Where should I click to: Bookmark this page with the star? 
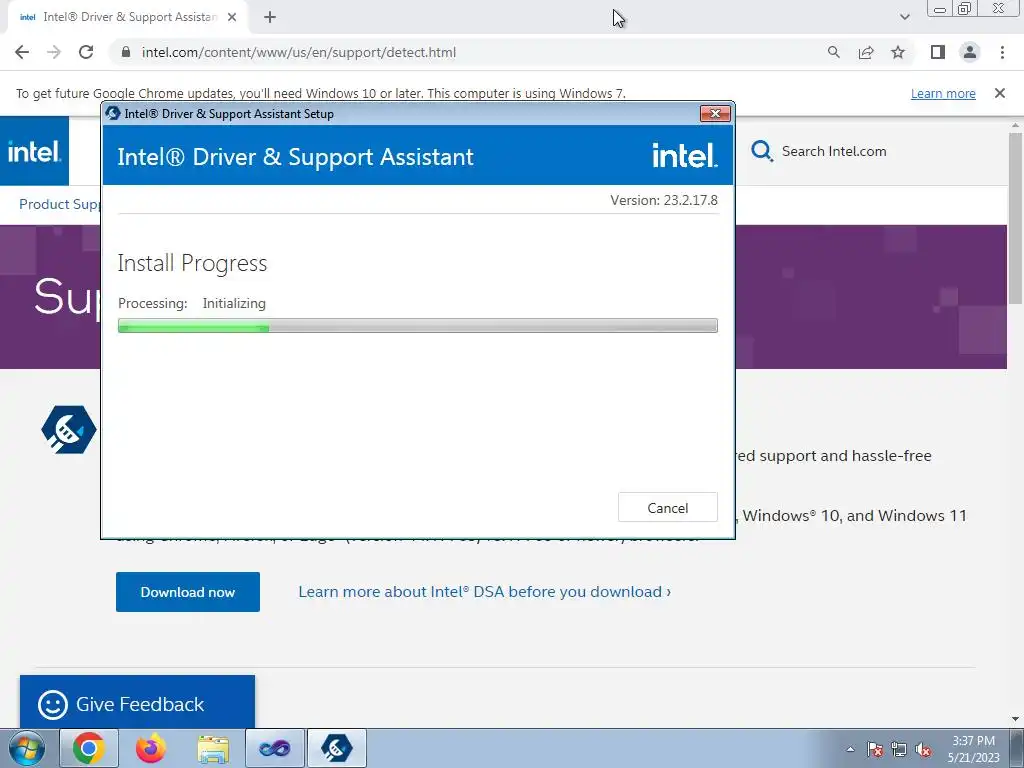tap(898, 52)
